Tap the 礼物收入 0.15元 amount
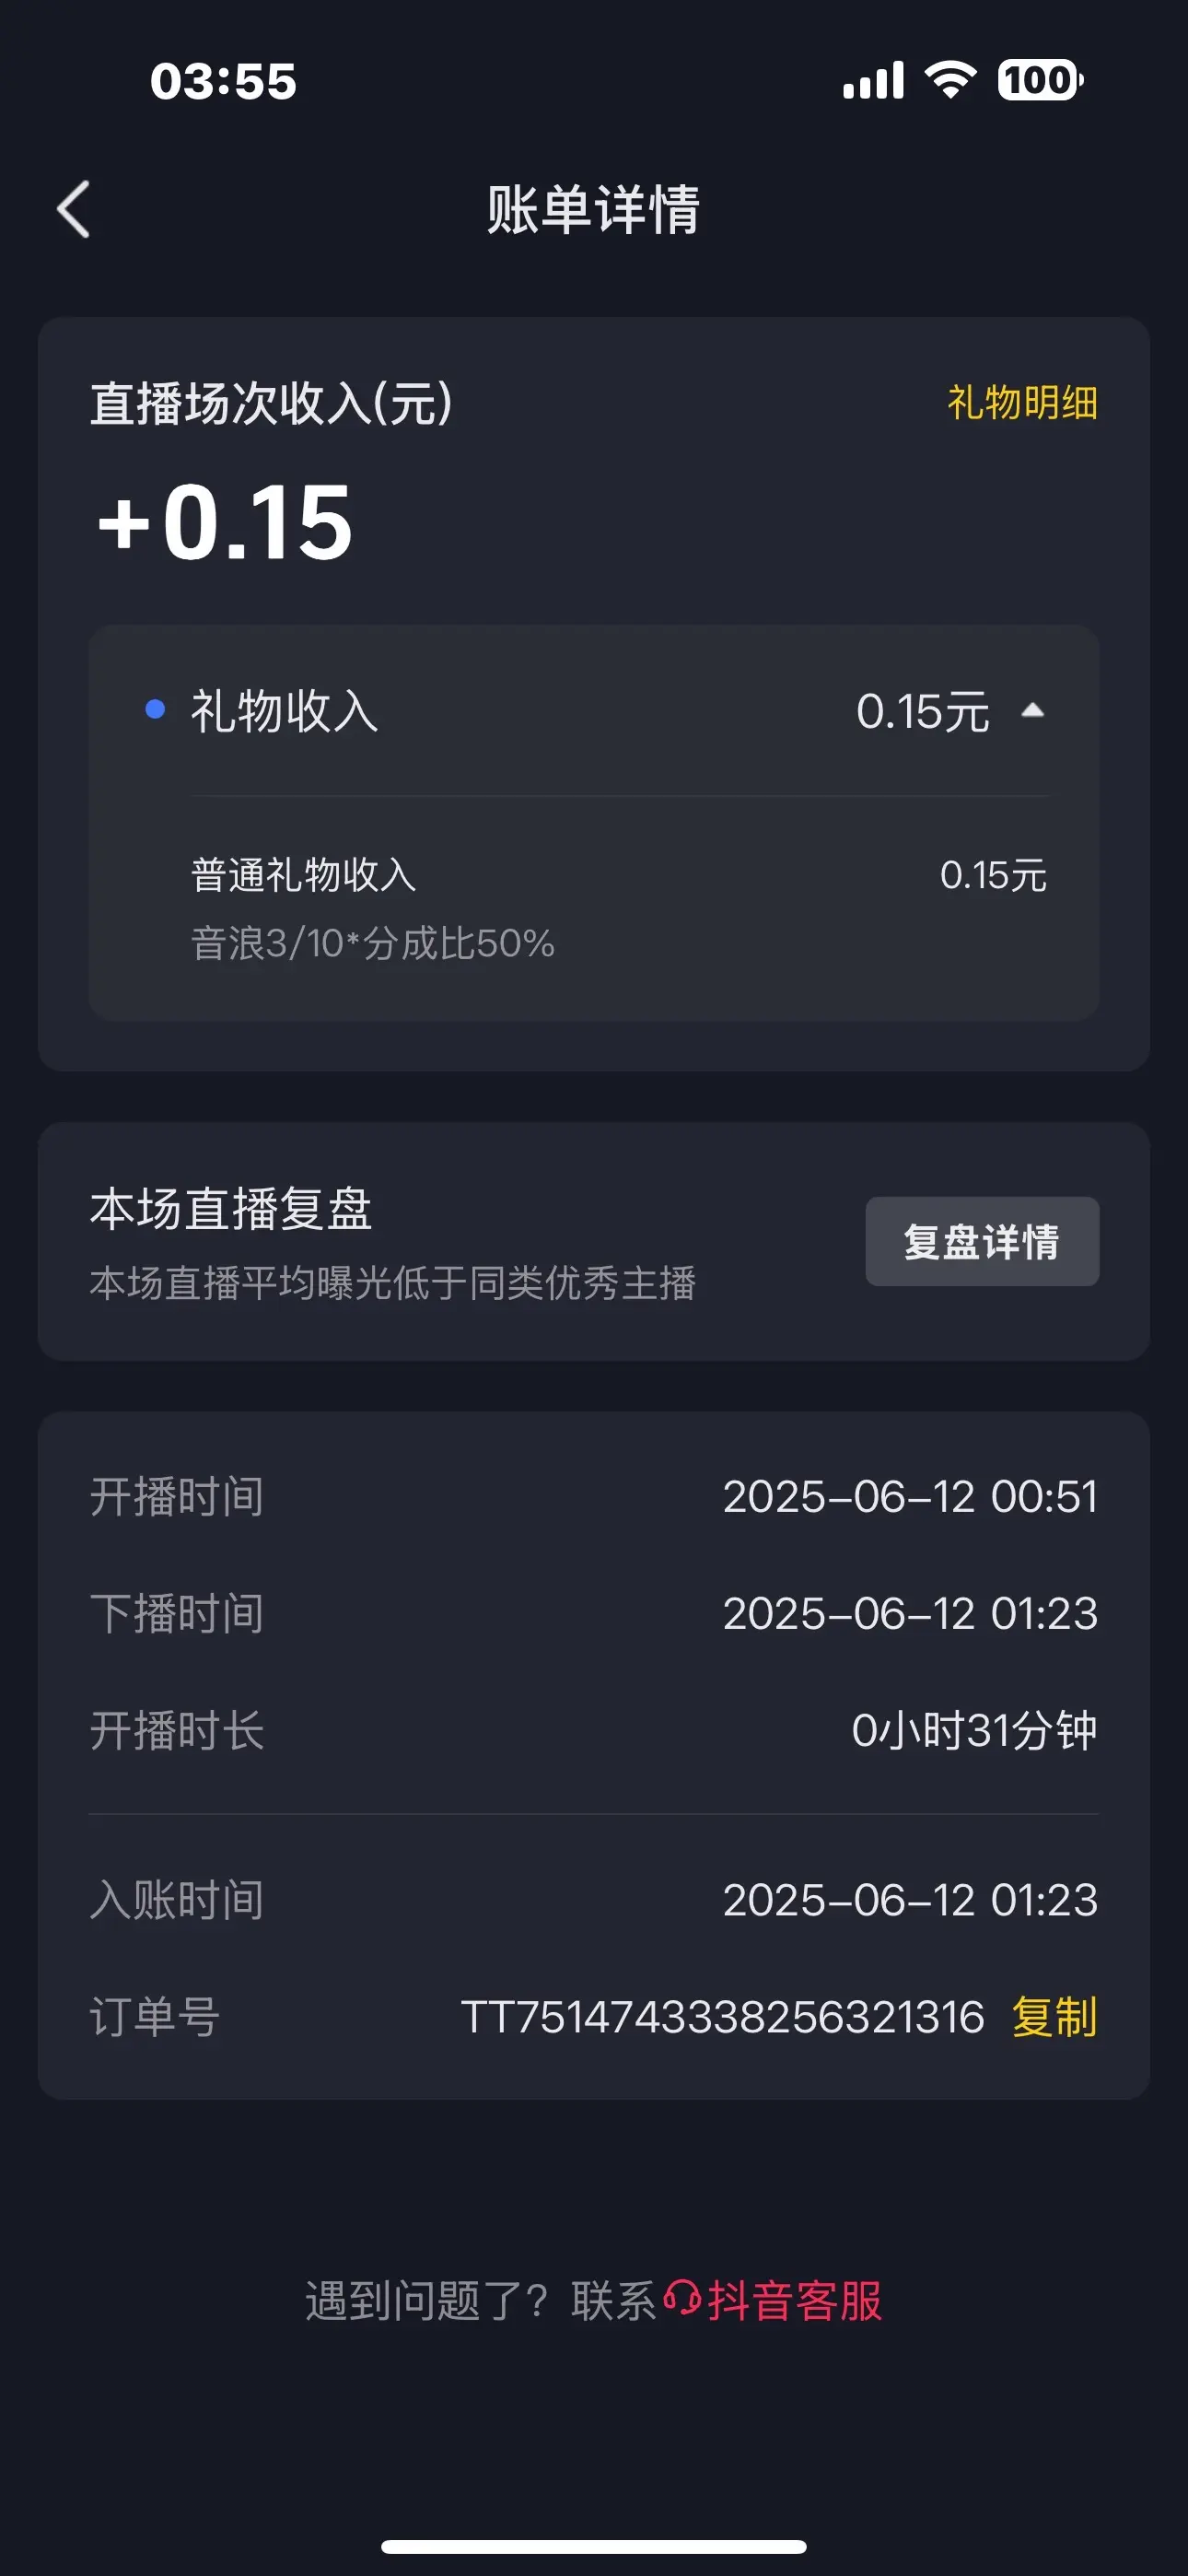This screenshot has width=1188, height=2576. click(x=922, y=712)
